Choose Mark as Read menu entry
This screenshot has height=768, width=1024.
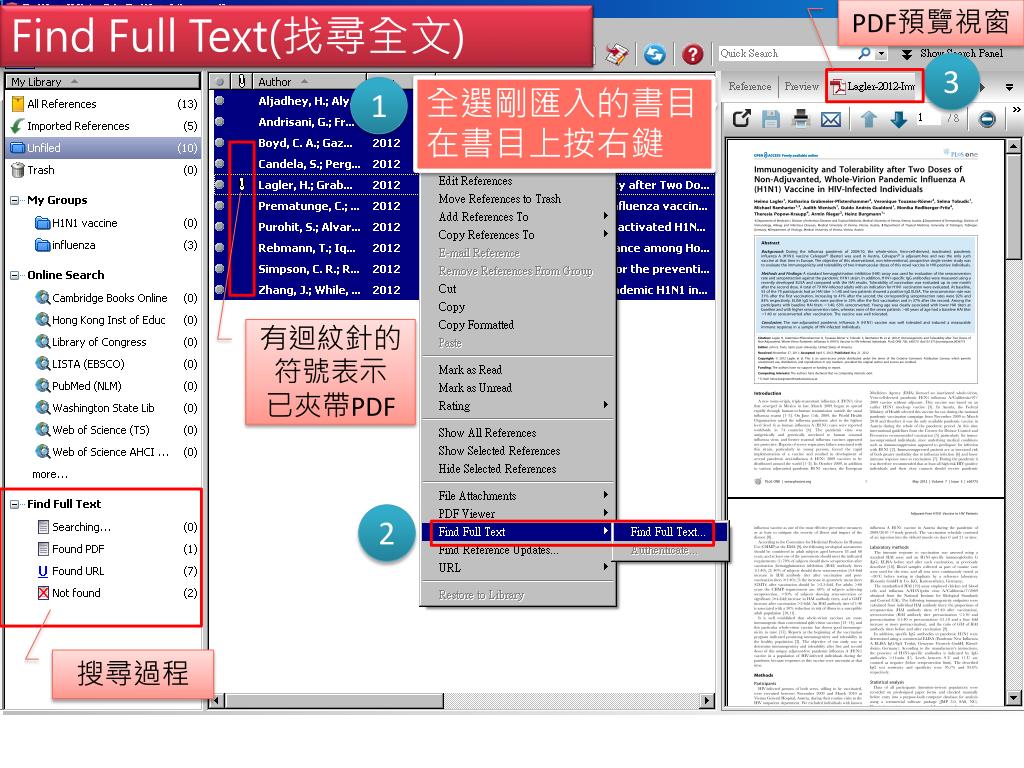click(x=519, y=370)
